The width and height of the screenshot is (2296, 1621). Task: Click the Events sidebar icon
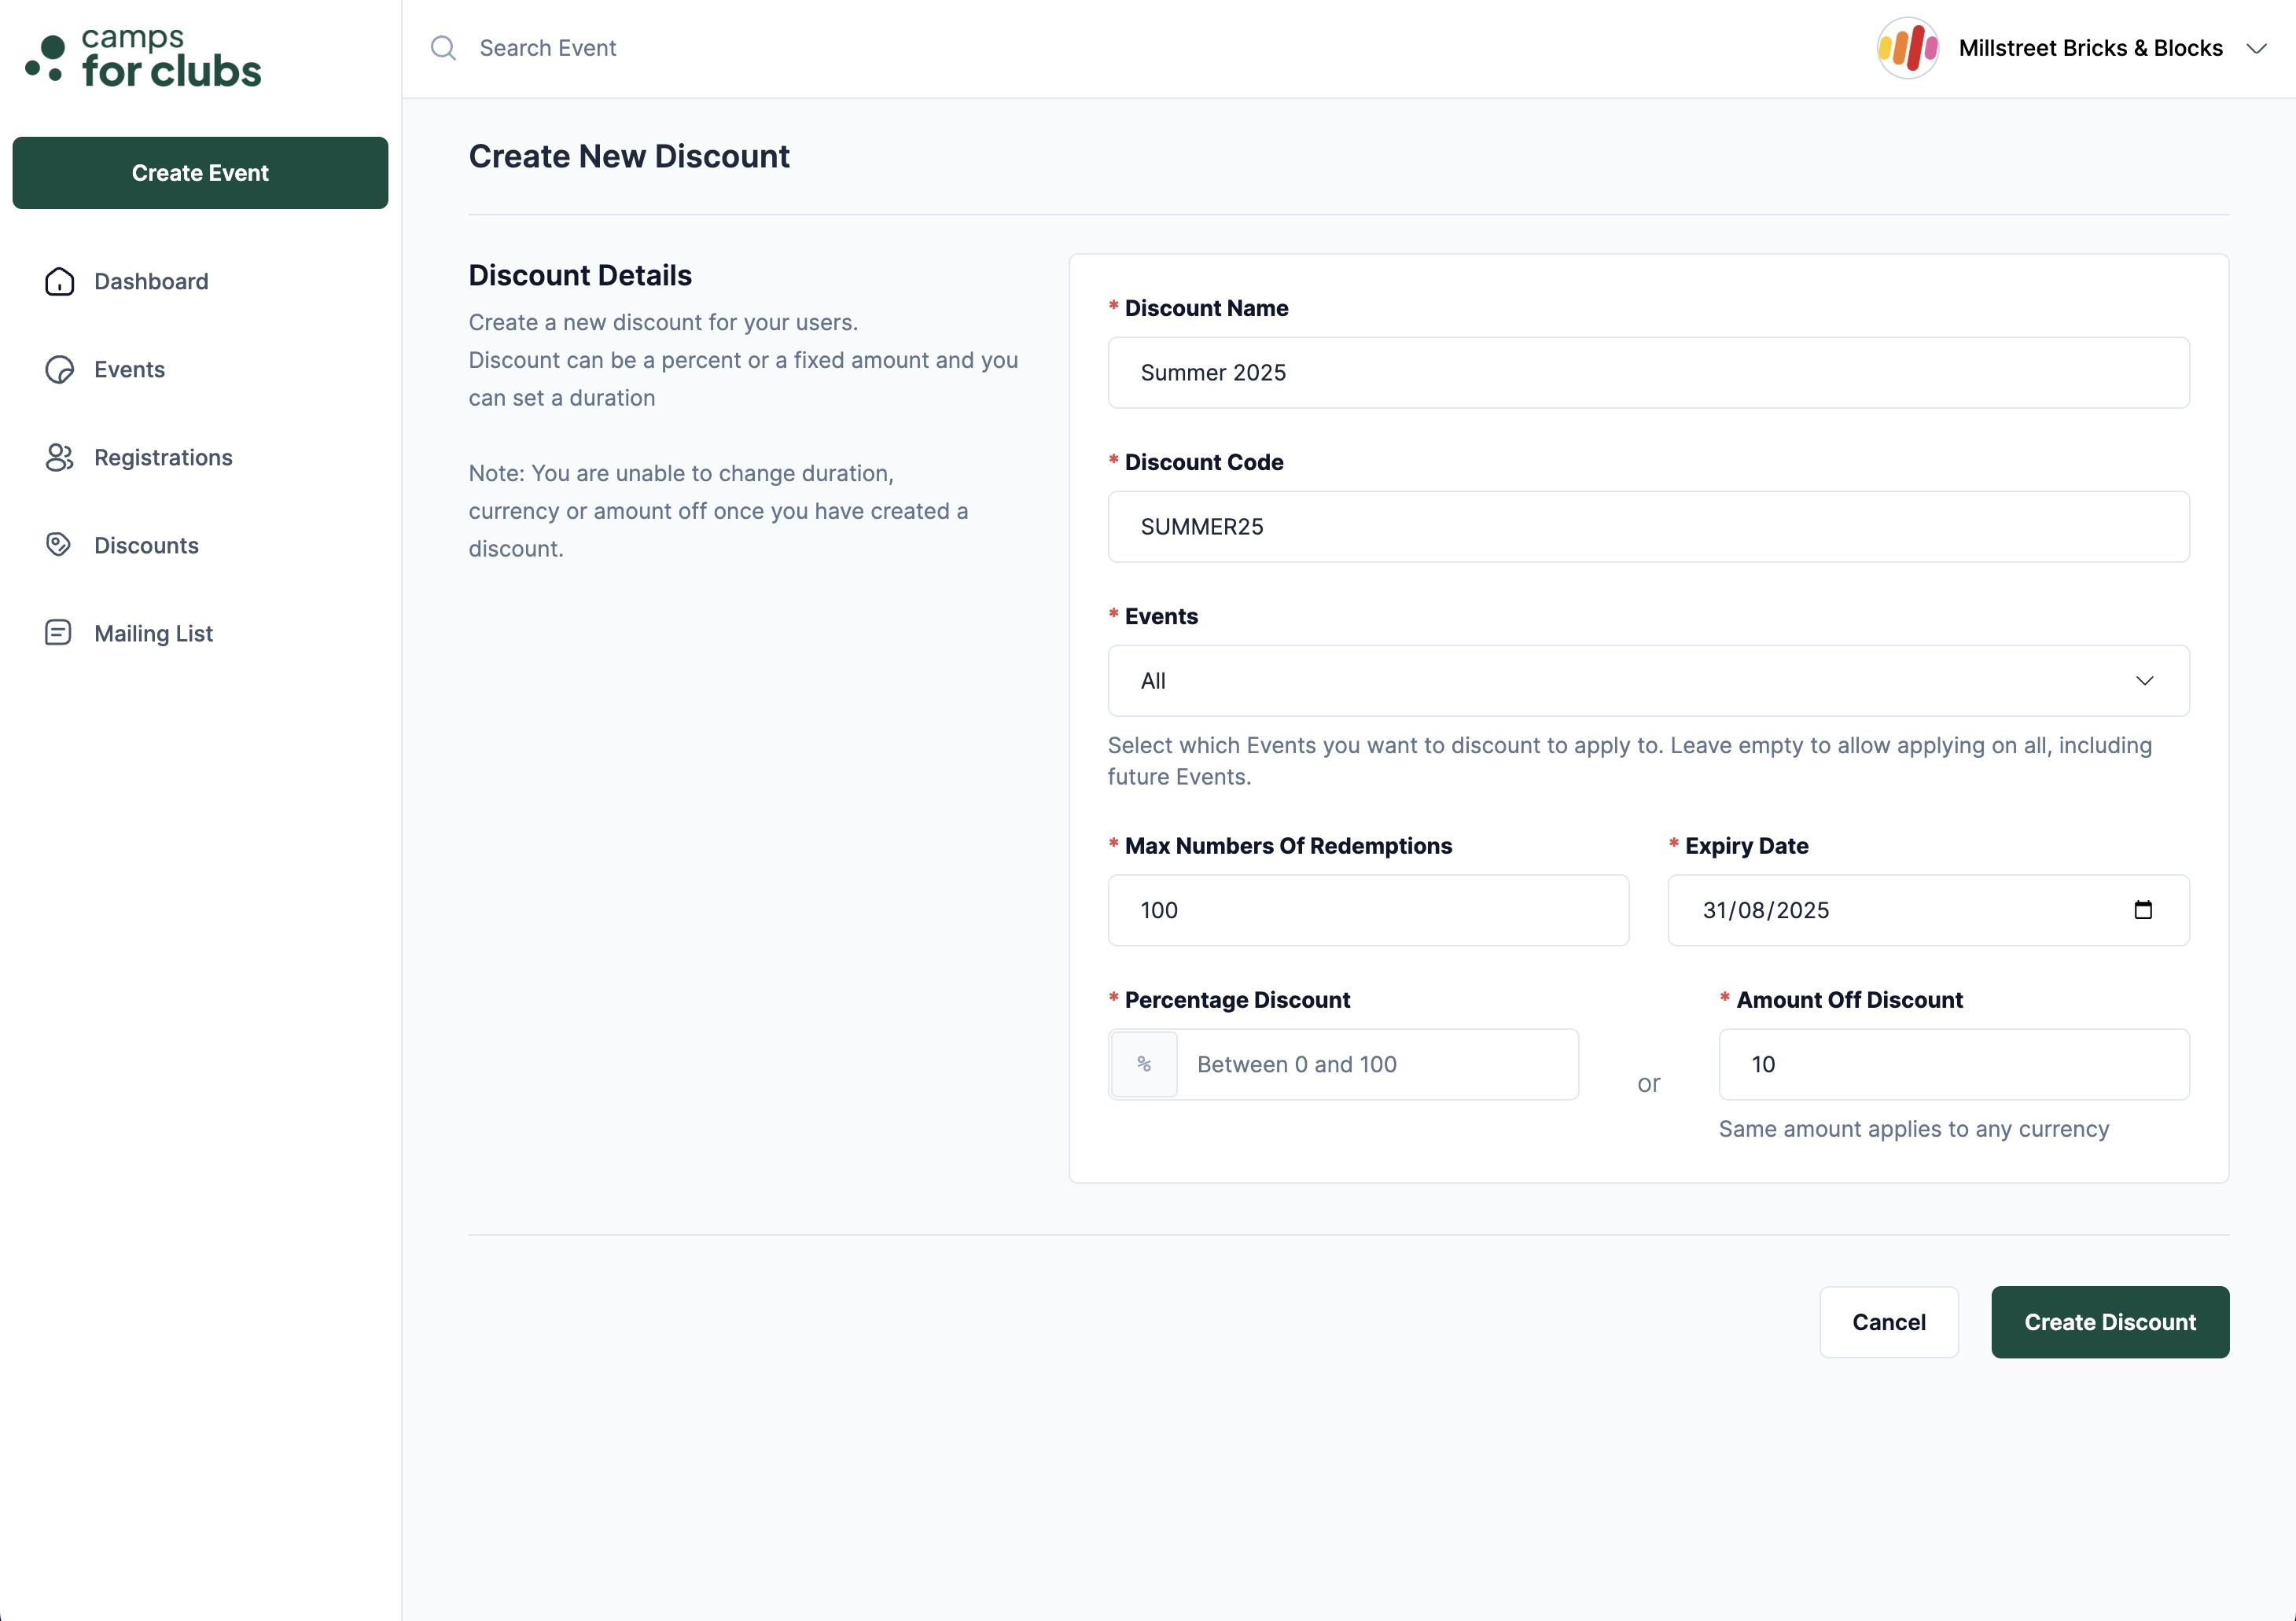tap(59, 370)
